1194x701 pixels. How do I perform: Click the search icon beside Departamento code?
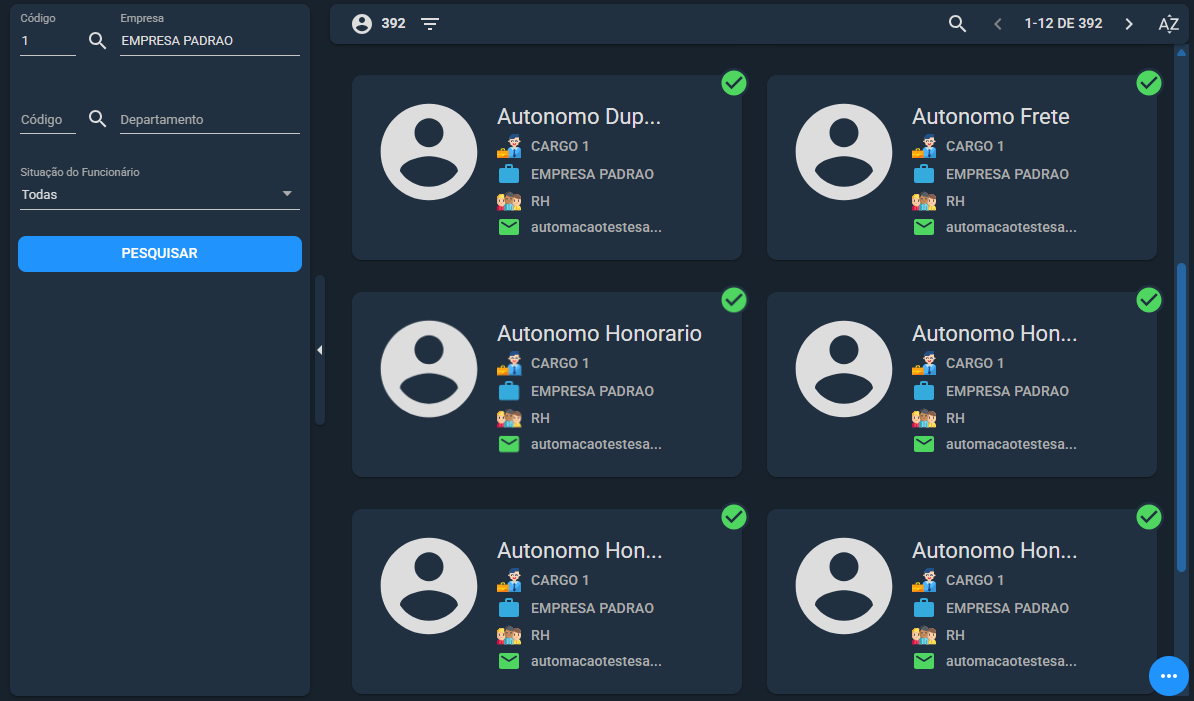tap(97, 119)
